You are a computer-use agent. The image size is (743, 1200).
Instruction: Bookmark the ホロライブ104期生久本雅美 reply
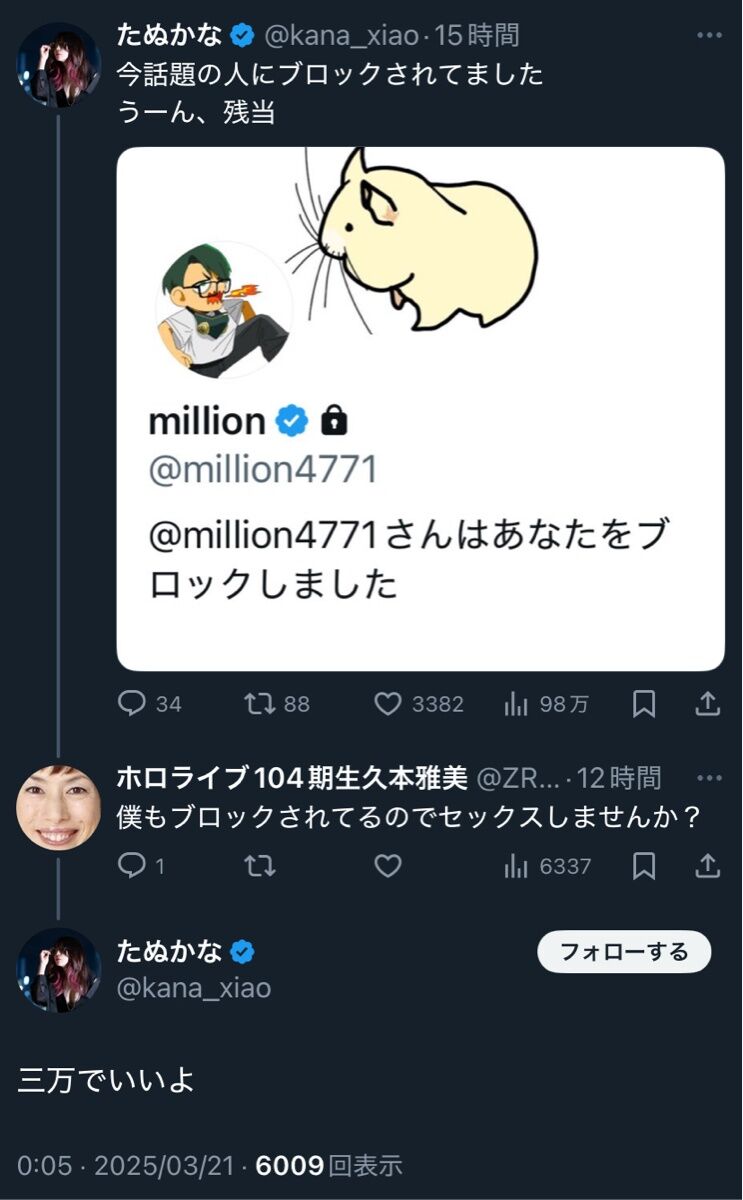pyautogui.click(x=644, y=866)
